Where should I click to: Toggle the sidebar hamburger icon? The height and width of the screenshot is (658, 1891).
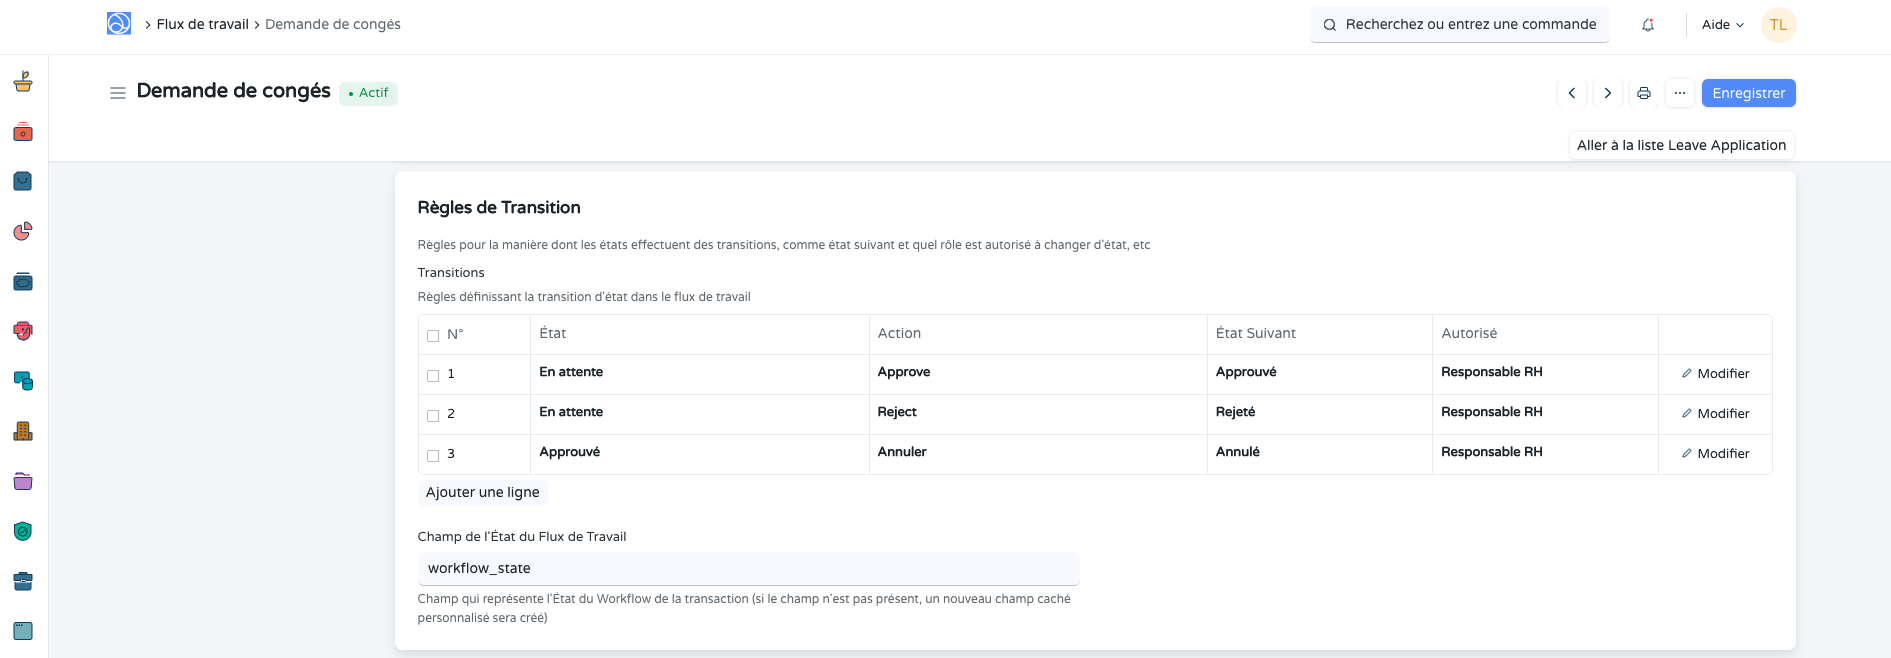118,93
